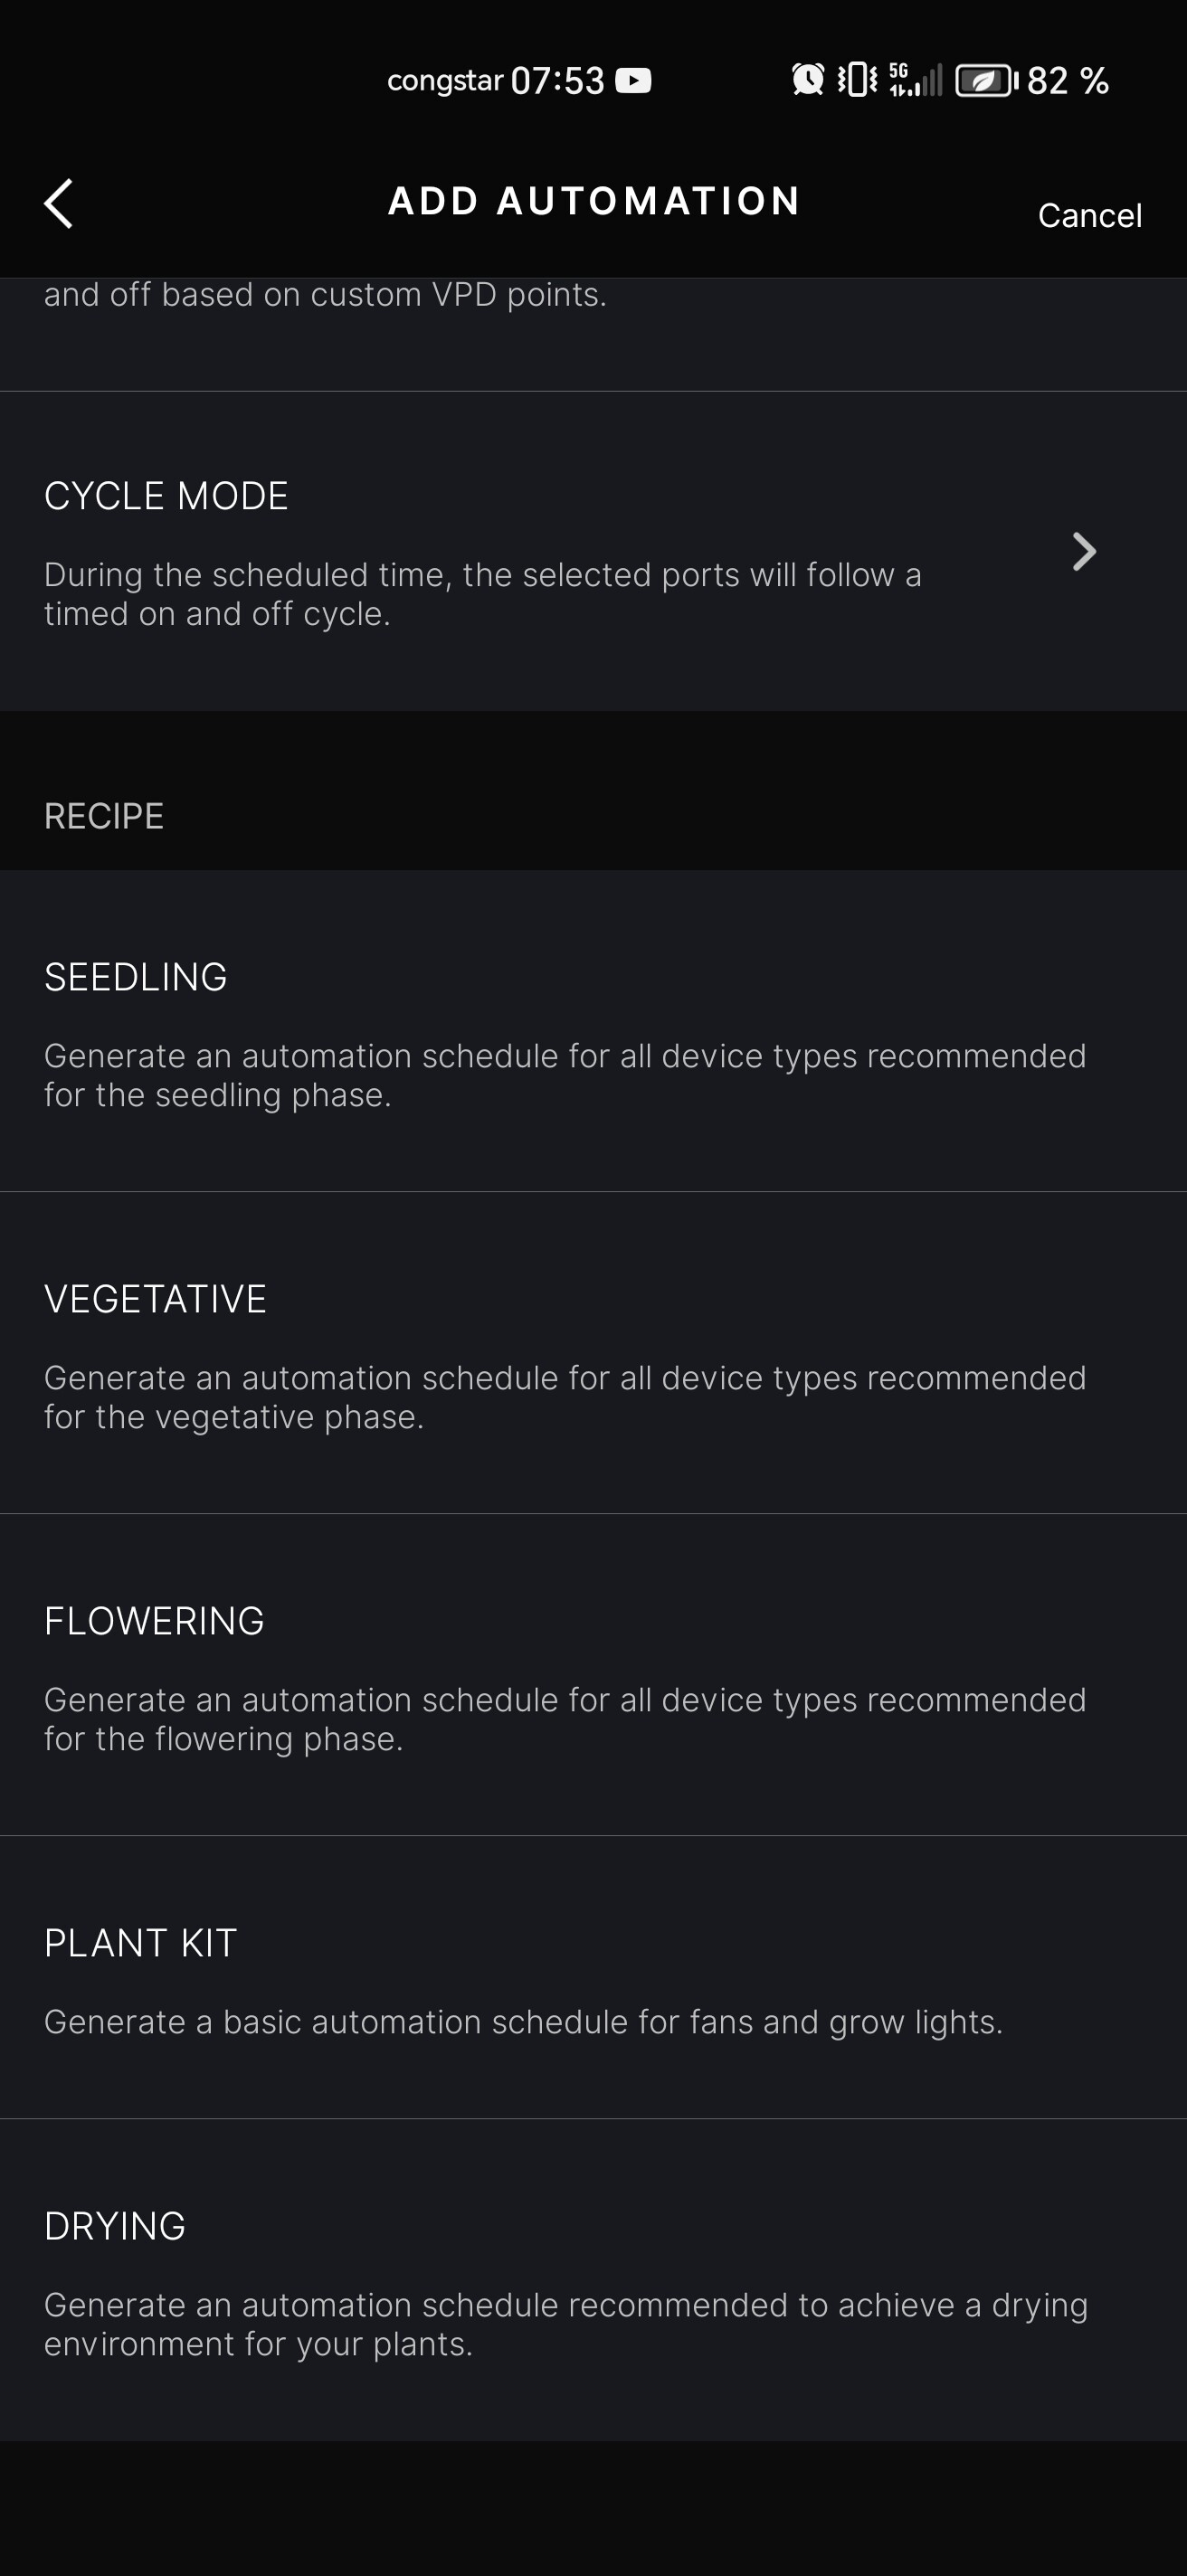Tap the custom VPD points description text
Image resolution: width=1187 pixels, height=2576 pixels.
click(x=325, y=295)
